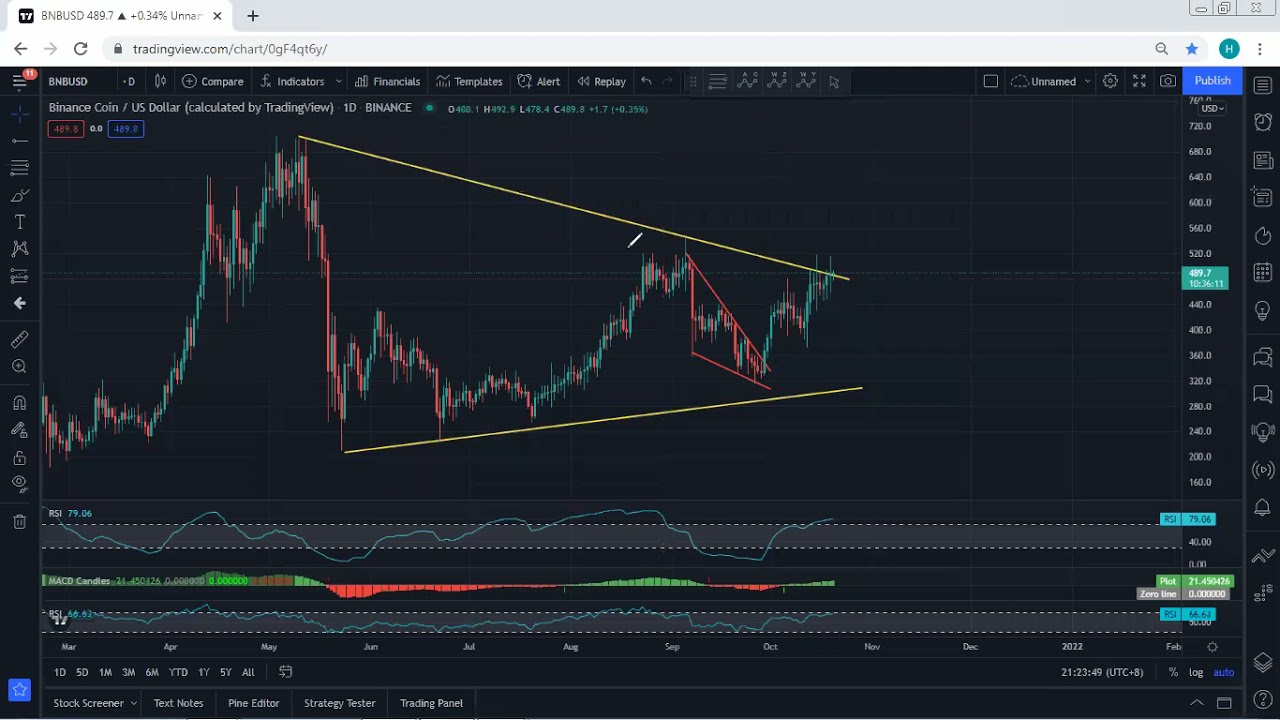Image resolution: width=1280 pixels, height=720 pixels.
Task: Select the ABCD pattern favorite tool
Action: coord(747,81)
